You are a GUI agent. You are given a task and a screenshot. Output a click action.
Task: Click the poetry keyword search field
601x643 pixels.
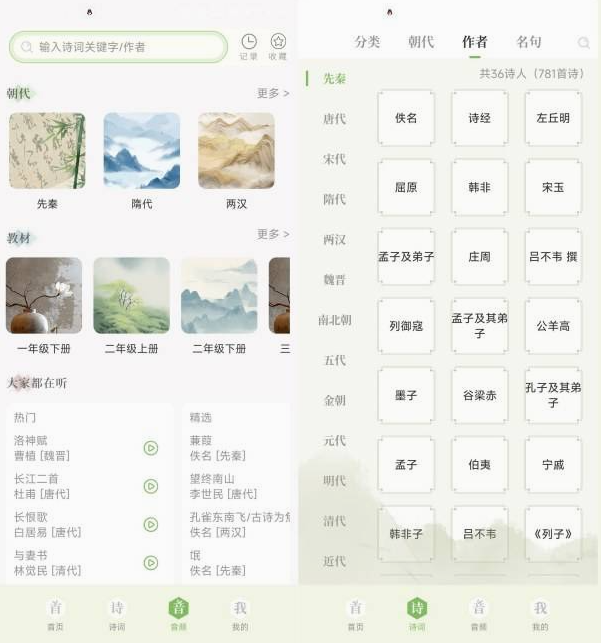pos(118,47)
